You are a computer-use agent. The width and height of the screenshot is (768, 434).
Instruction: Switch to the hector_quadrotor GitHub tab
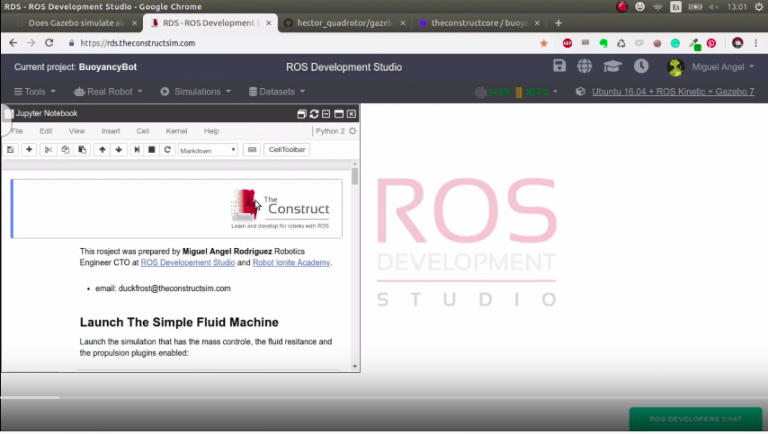(344, 23)
